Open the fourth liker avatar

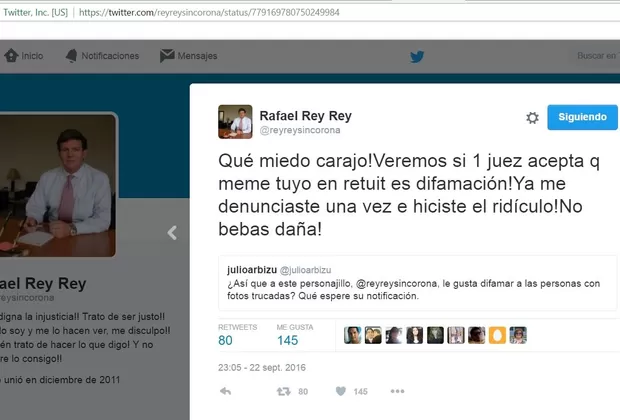(x=414, y=335)
